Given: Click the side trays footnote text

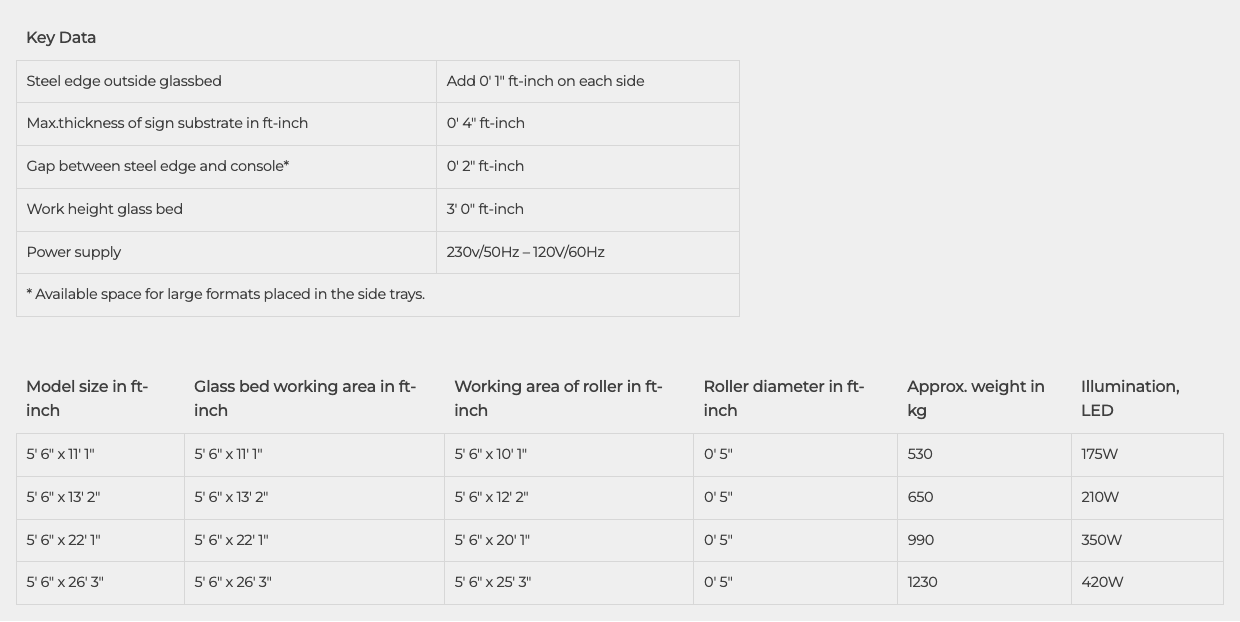Looking at the screenshot, I should tap(226, 294).
